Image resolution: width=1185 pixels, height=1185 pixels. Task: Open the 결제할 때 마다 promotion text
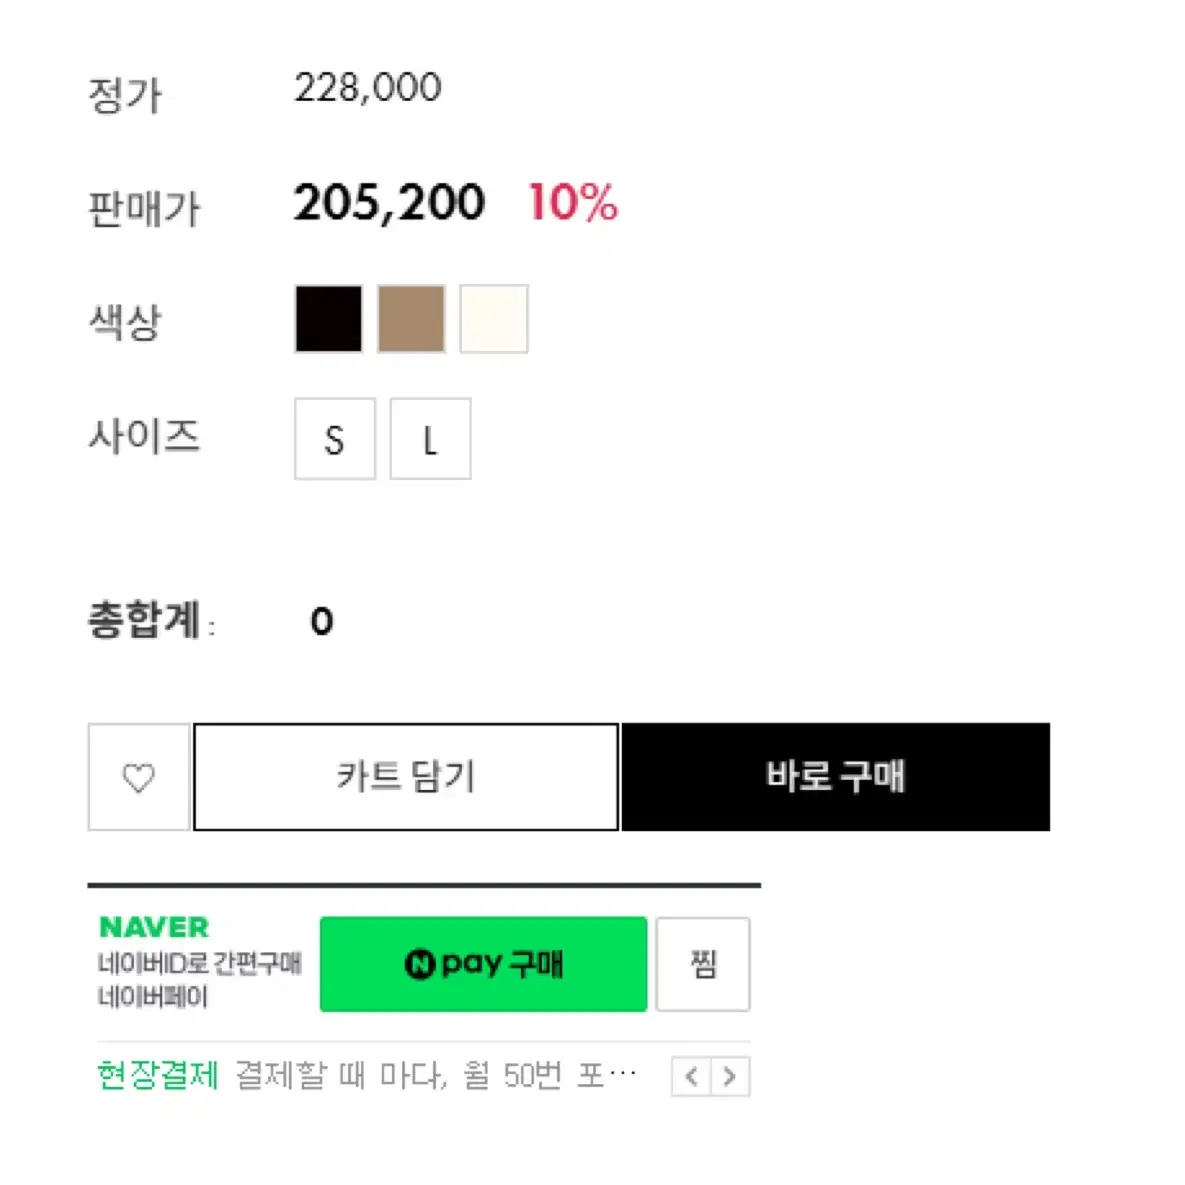(x=436, y=1075)
